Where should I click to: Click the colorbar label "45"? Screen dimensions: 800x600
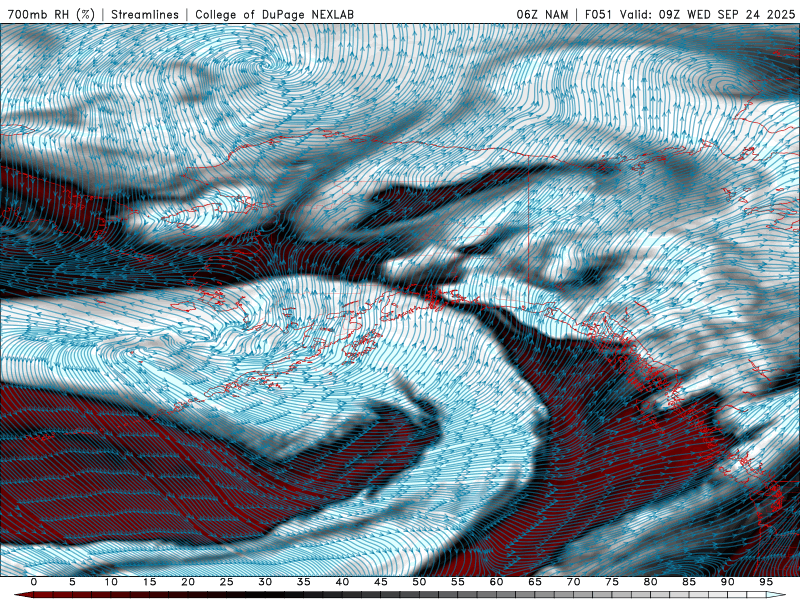[x=381, y=582]
